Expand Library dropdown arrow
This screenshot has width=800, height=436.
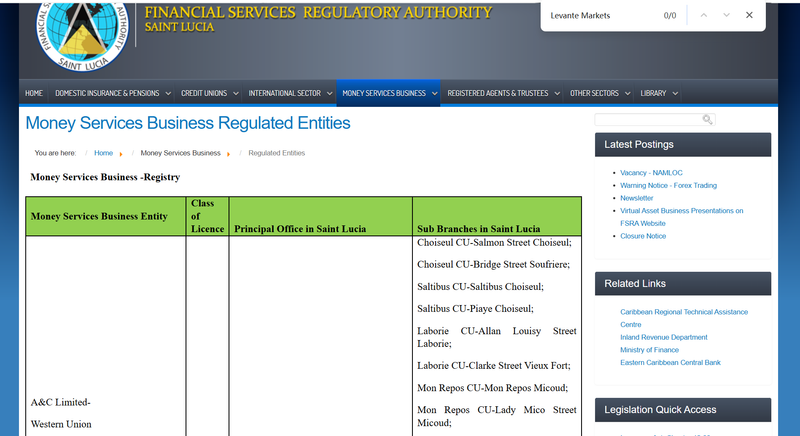675,93
